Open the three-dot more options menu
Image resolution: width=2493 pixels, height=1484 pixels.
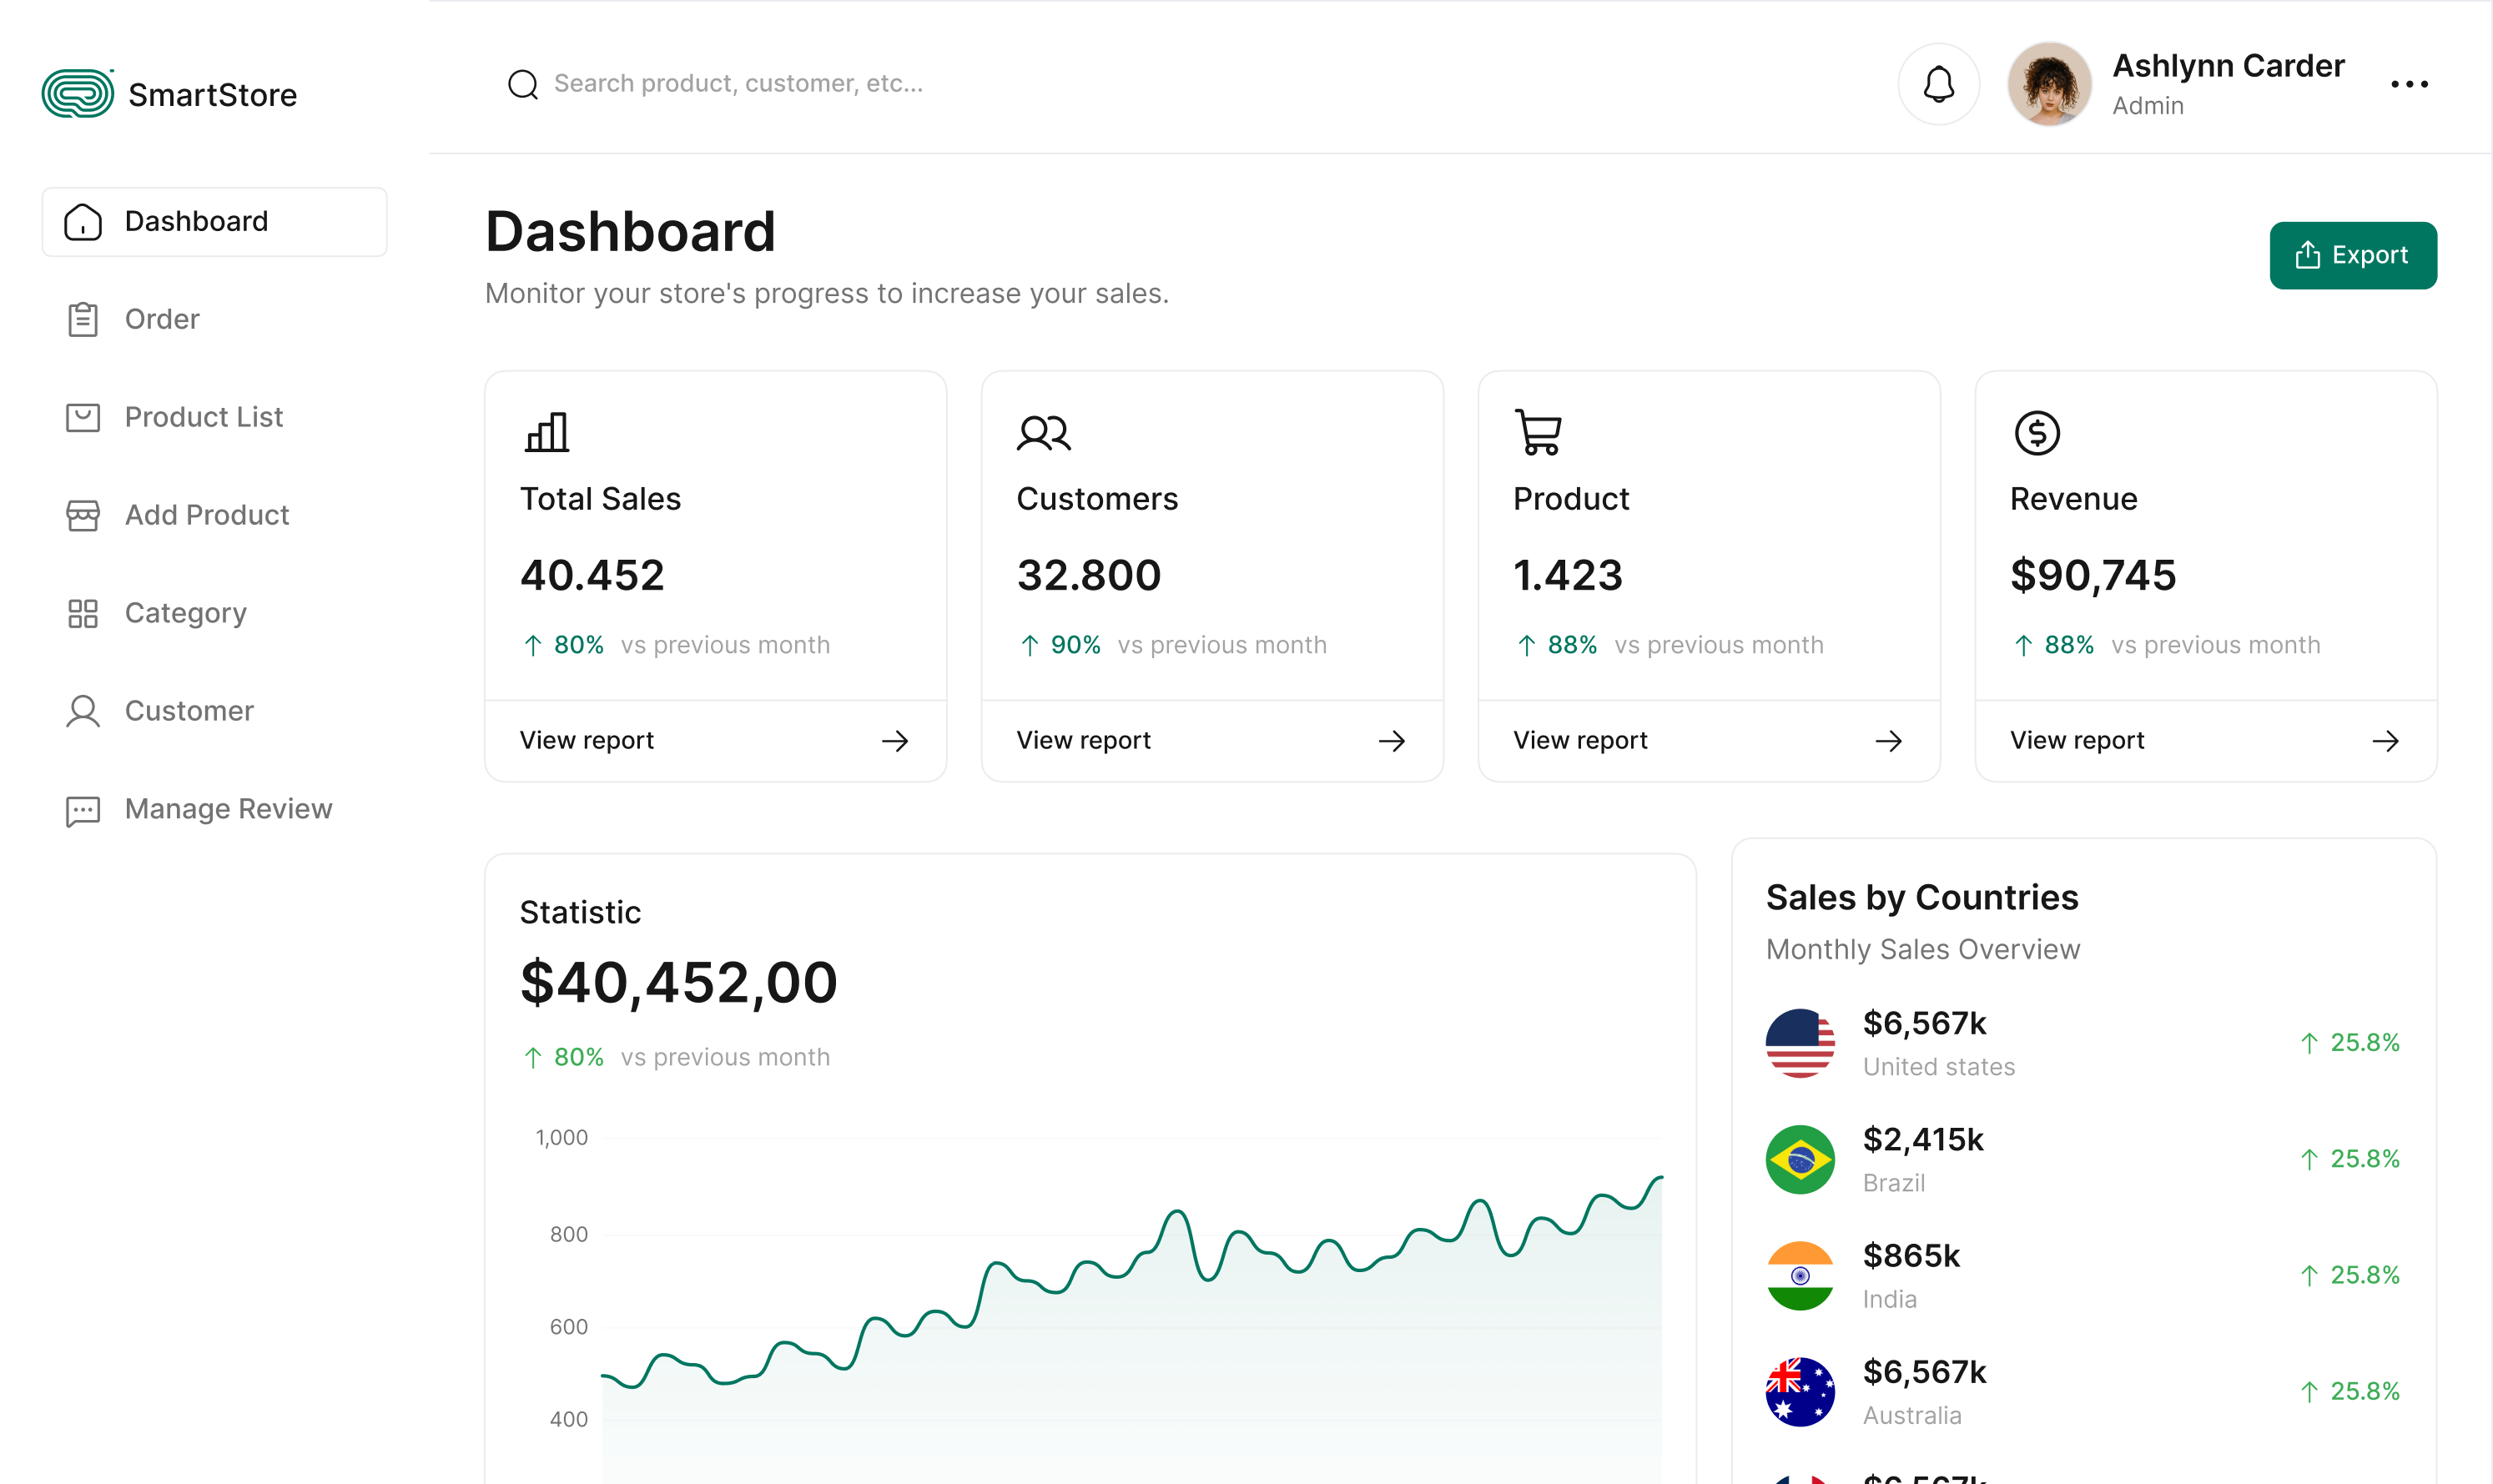pos(2410,84)
